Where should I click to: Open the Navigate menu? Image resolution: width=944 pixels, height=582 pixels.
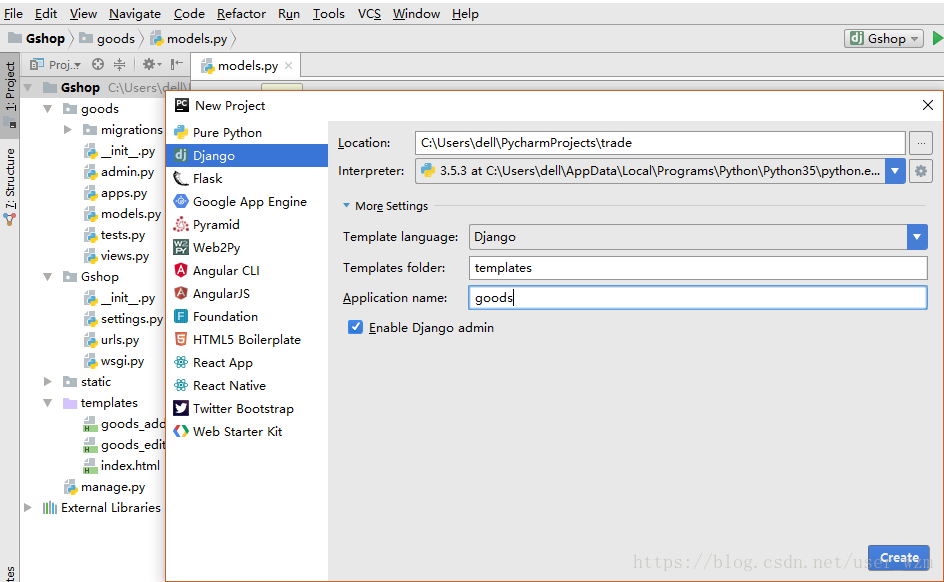click(135, 13)
